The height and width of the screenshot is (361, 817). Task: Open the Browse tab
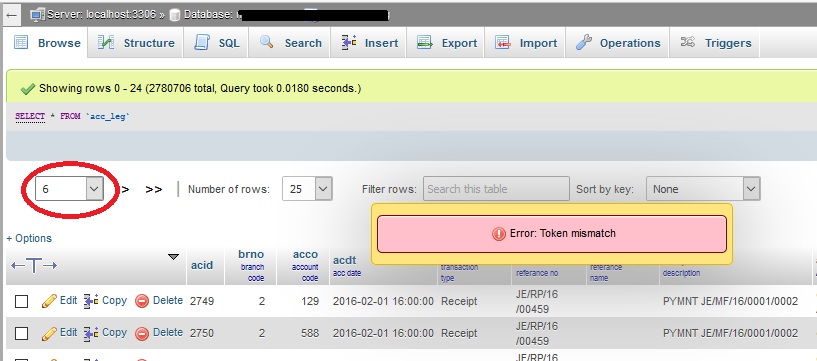[47, 43]
